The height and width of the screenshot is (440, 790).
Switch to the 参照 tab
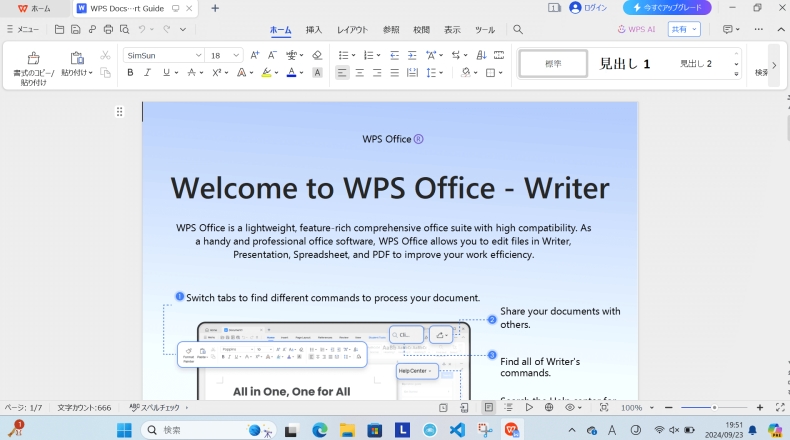391,30
